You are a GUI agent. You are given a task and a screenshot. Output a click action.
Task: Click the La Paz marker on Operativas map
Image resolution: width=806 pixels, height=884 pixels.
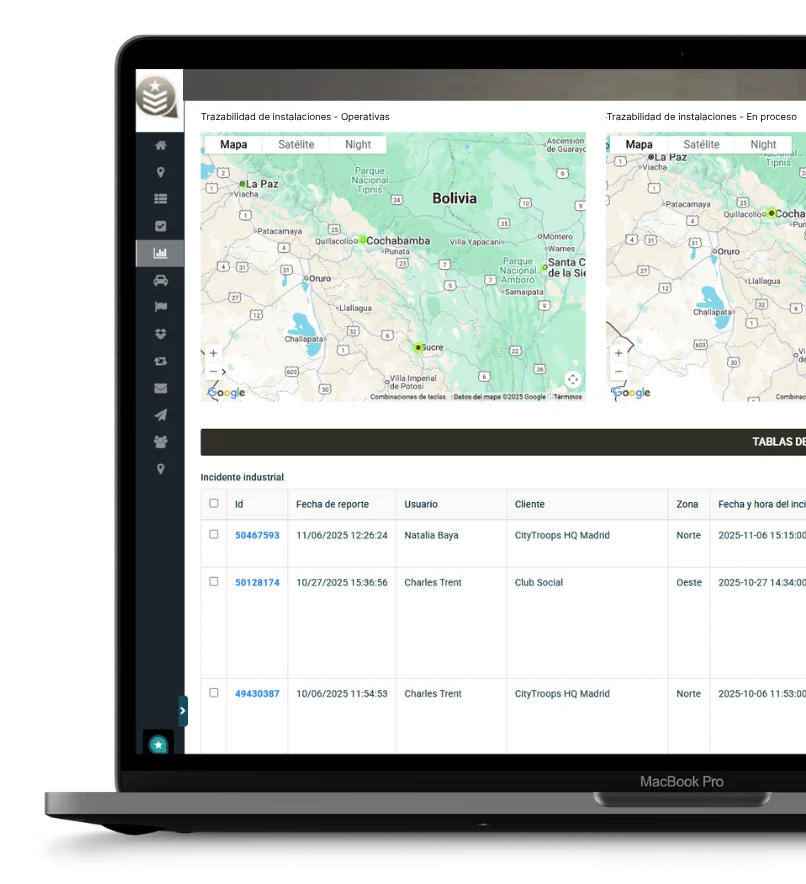(243, 184)
